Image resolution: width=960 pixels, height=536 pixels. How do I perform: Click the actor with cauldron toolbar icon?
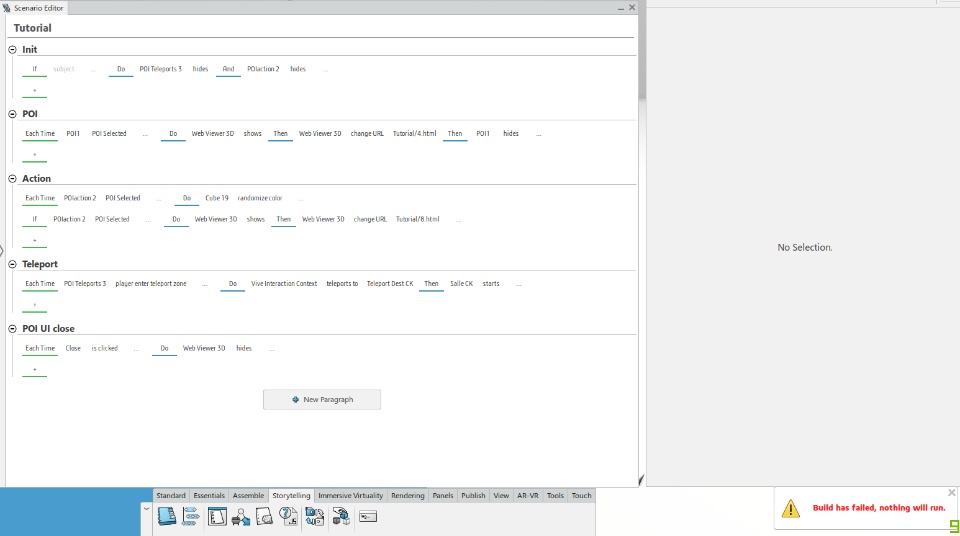[x=241, y=517]
